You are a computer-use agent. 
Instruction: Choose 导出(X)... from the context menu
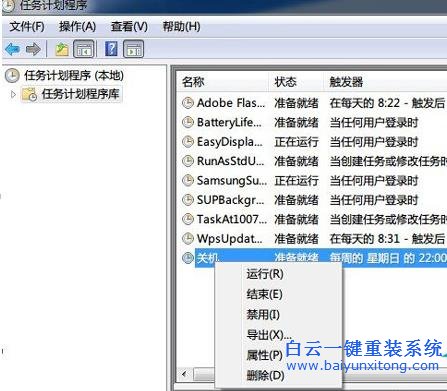[x=269, y=335]
